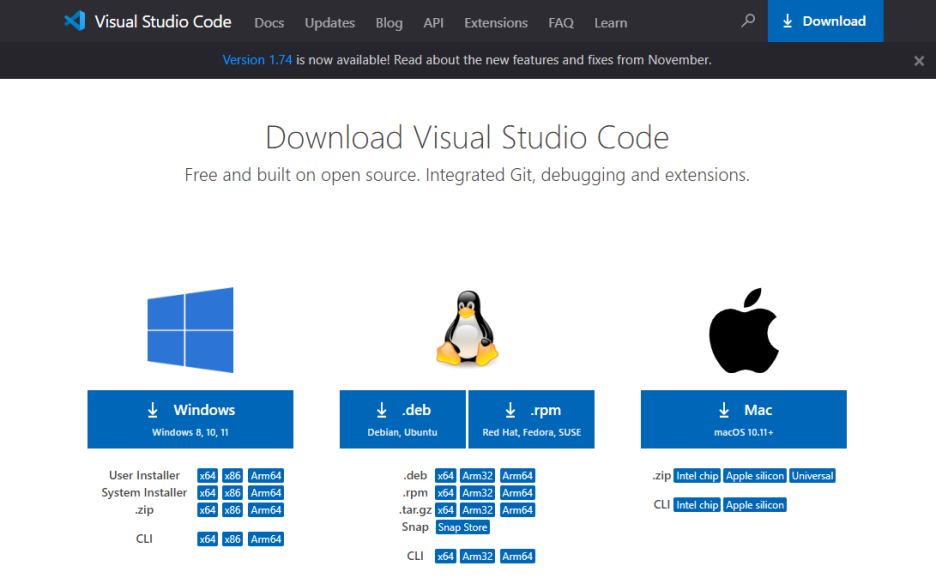Select Windows User Installer x64

click(207, 476)
